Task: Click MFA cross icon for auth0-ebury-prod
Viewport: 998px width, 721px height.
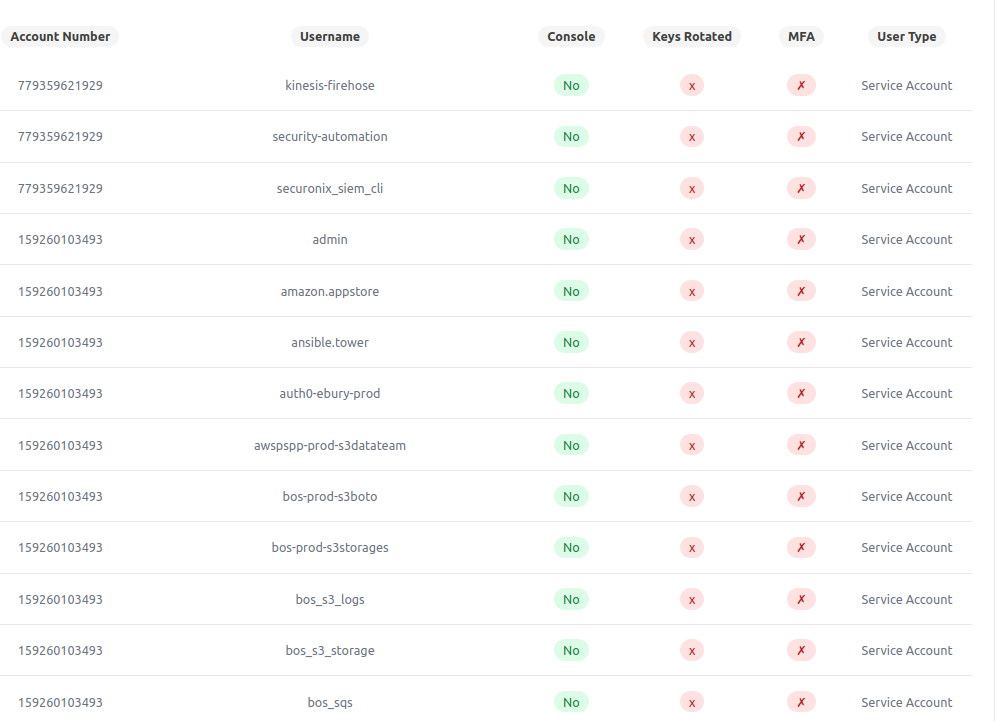Action: click(801, 393)
